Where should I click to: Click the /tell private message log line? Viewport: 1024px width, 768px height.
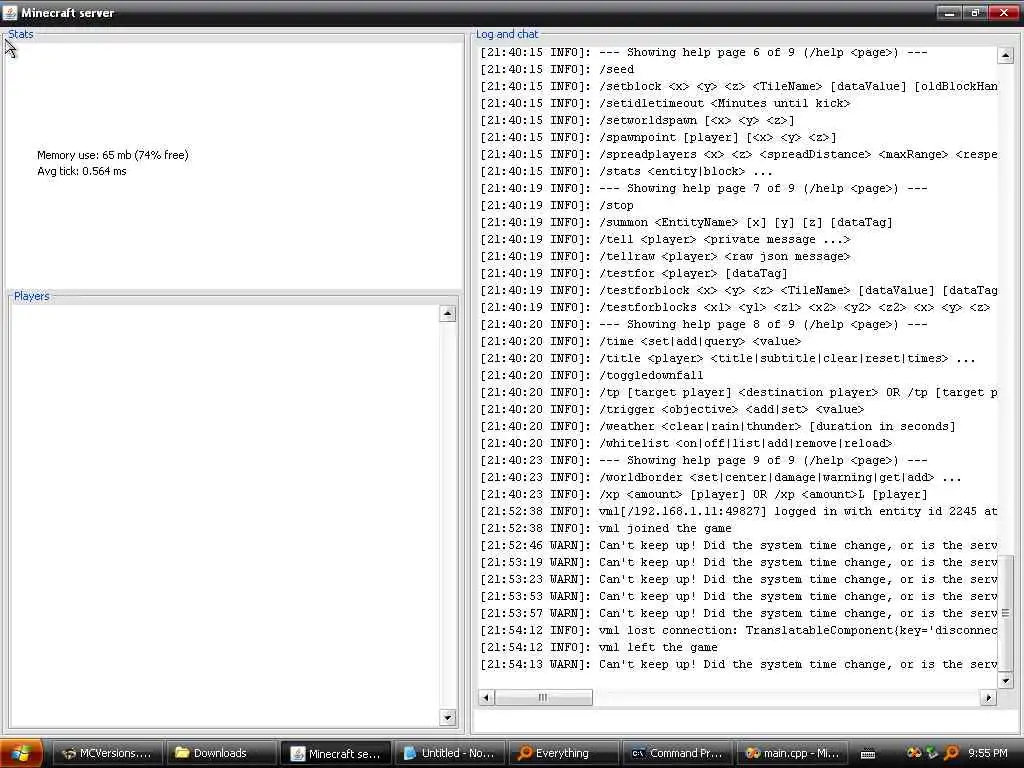(x=665, y=239)
